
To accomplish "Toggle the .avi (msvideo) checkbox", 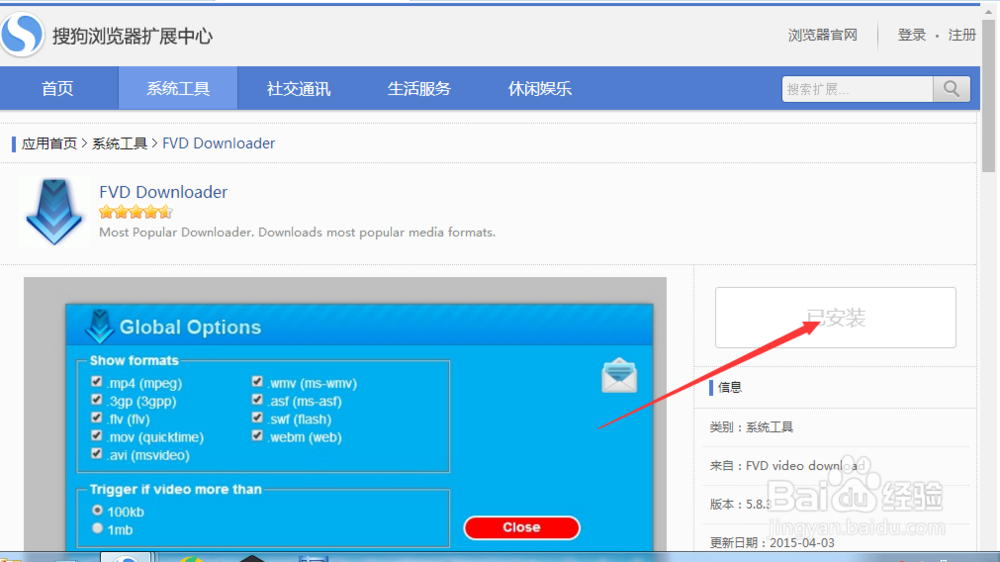I will coord(96,454).
